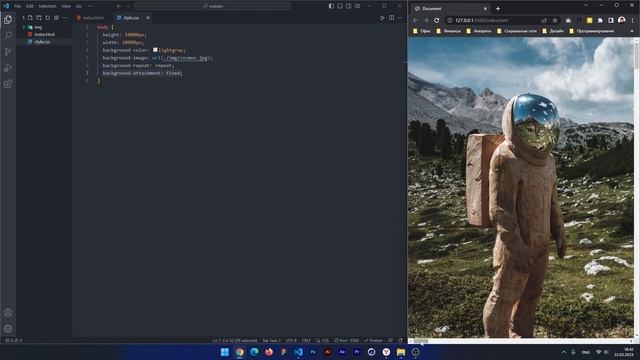Screen dimensions: 640x360
Task: Share this page from address bar
Action: (544, 20)
